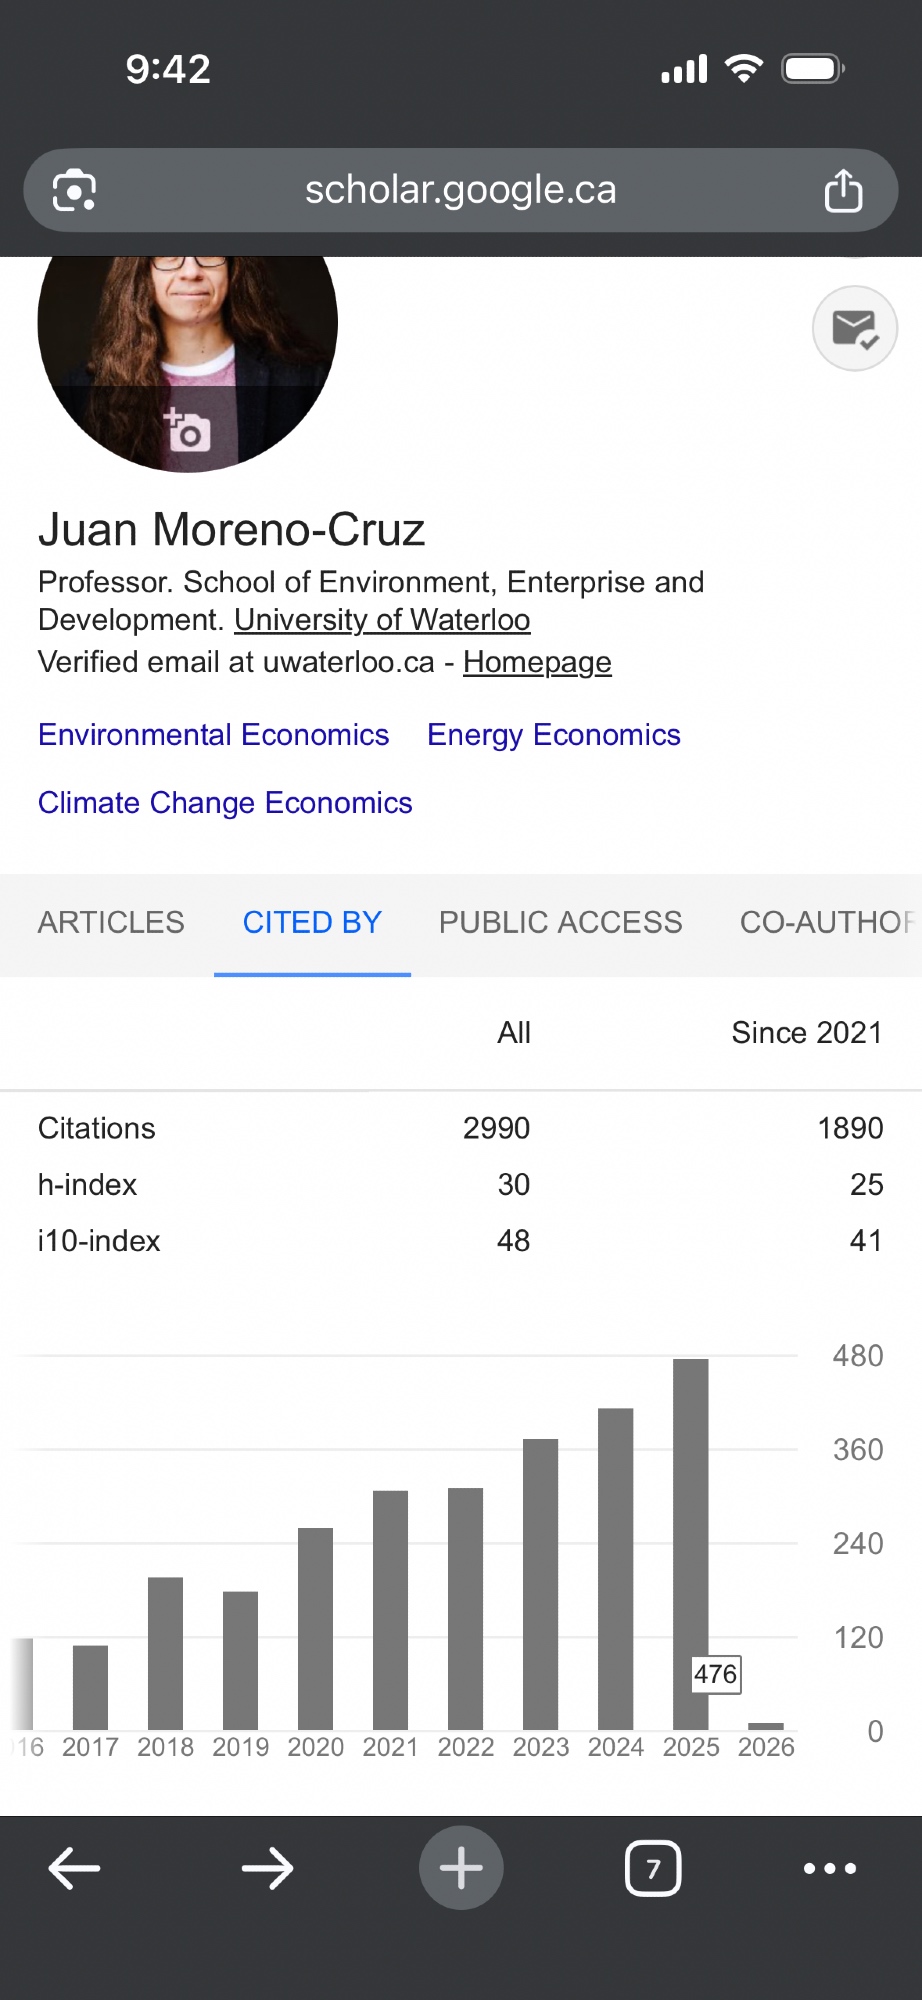
Task: Open the PUBLIC ACCESS tab
Action: 560,922
